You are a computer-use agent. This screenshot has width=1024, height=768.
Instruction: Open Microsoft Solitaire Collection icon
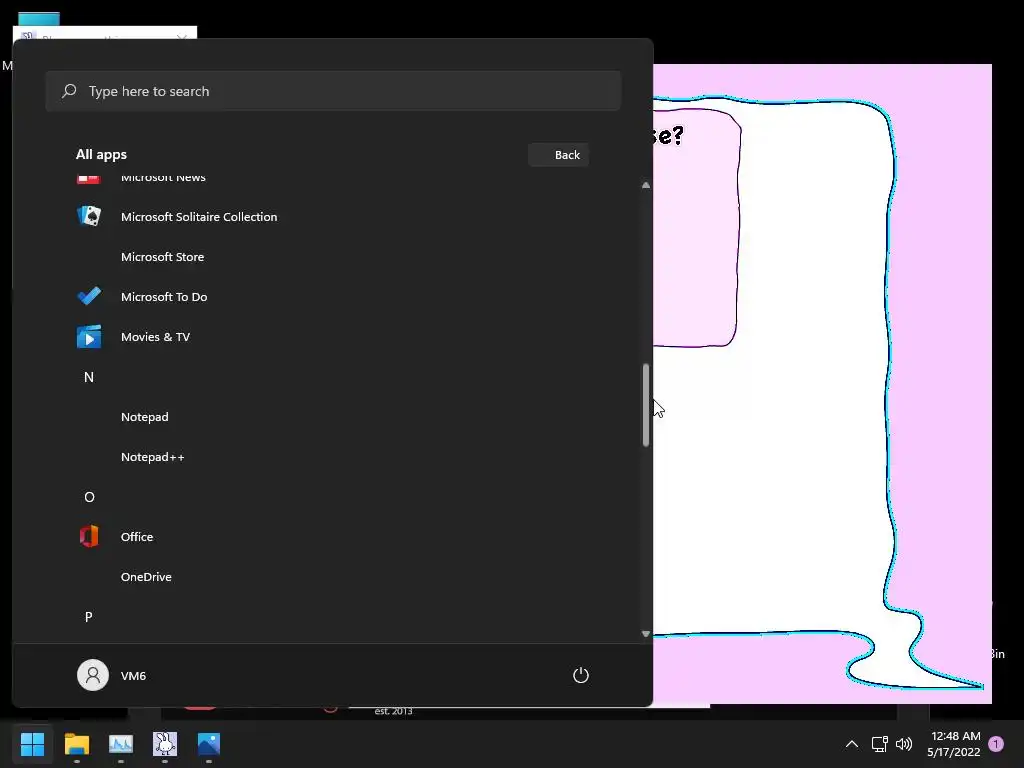pyautogui.click(x=89, y=216)
